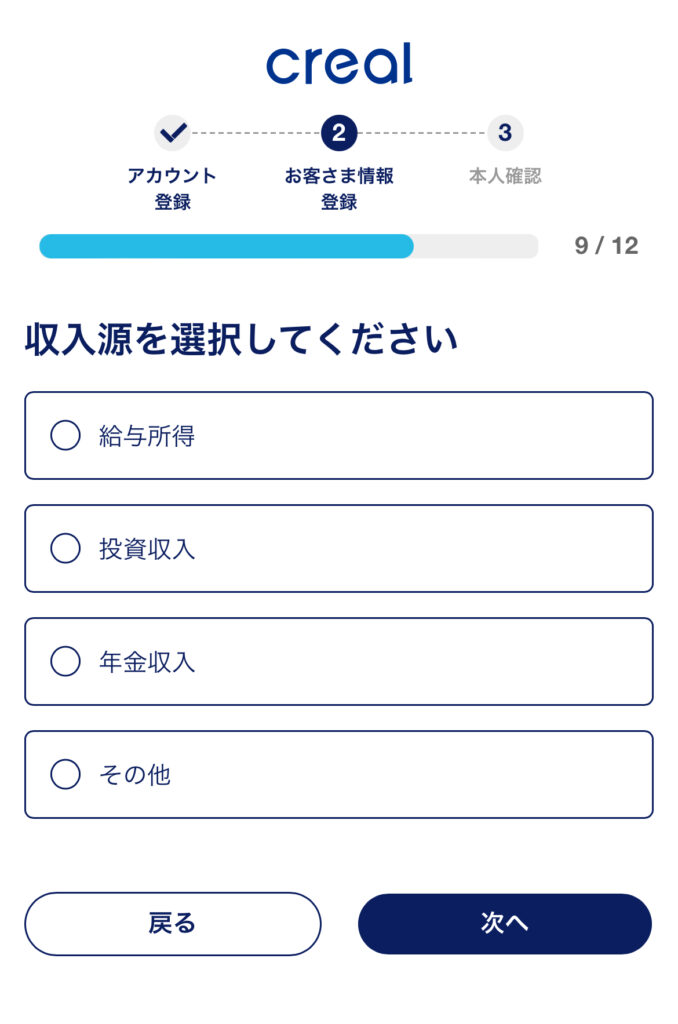Screen dimensions: 678x1024
Task: Select the 年金収入 option
Action: (66, 661)
